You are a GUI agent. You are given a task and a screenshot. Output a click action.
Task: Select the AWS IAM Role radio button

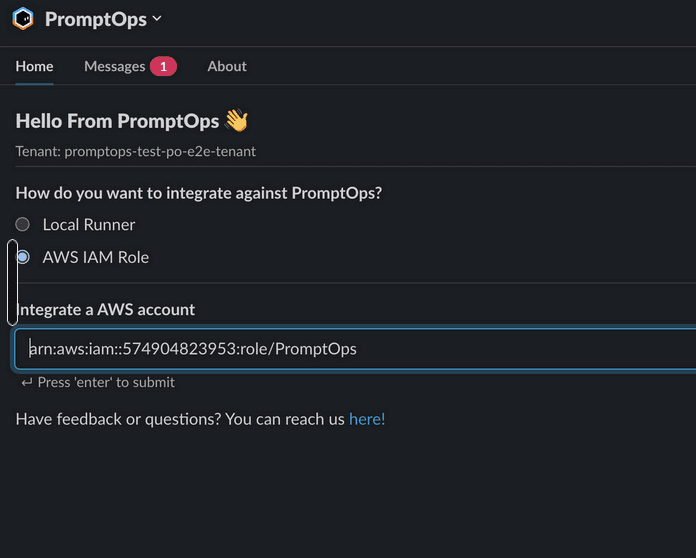coord(23,257)
